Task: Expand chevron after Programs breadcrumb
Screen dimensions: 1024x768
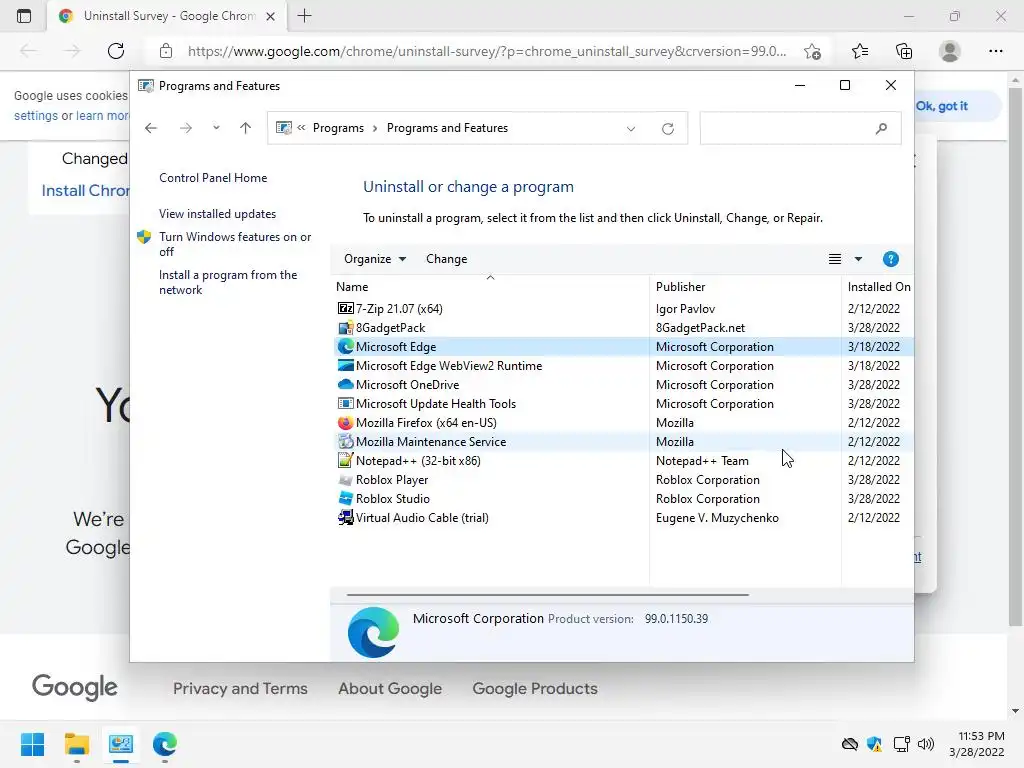Action: click(375, 128)
